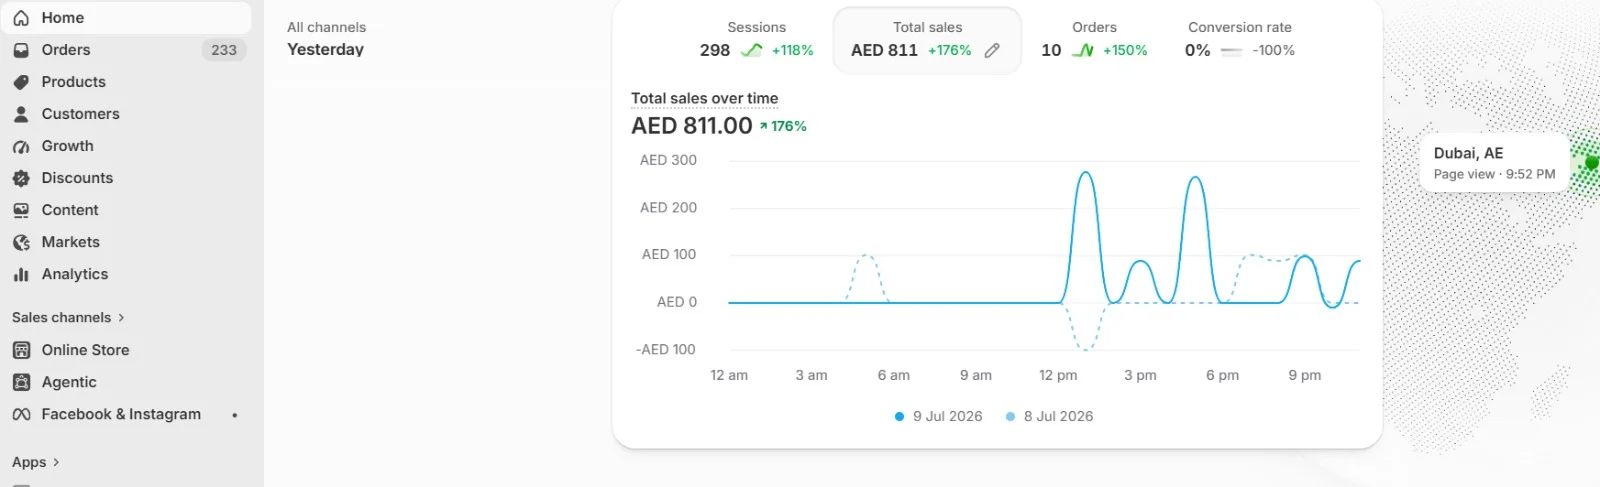Image resolution: width=1600 pixels, height=487 pixels.
Task: Select the Markets globe icon
Action: pyautogui.click(x=21, y=242)
